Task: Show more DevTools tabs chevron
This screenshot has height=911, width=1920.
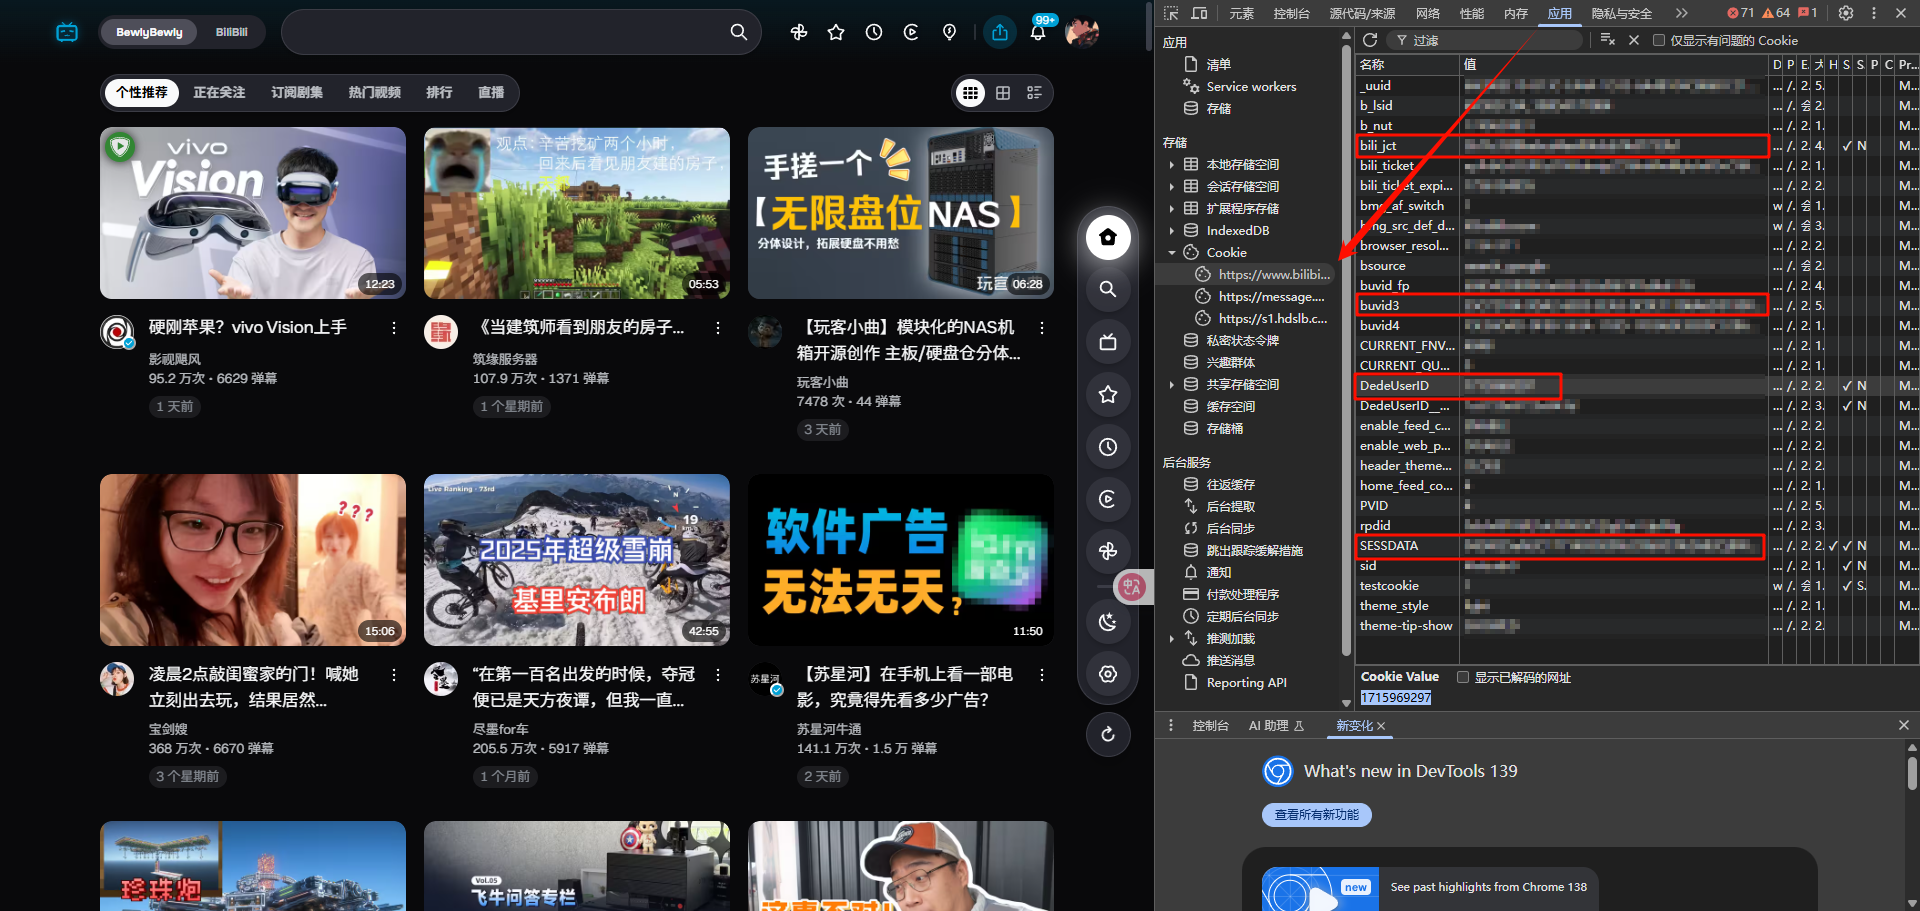Action: coord(1681,13)
